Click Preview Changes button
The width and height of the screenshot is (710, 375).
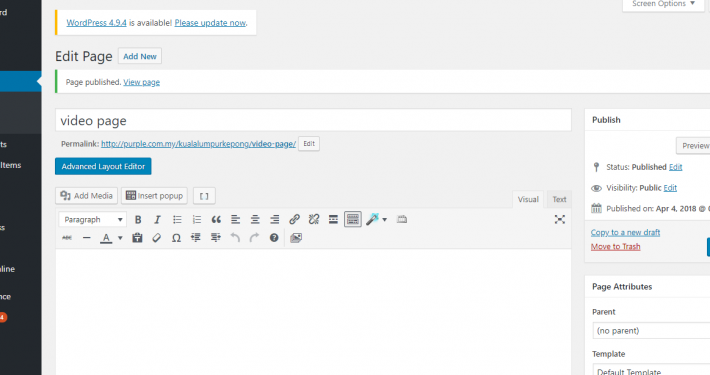(693, 146)
